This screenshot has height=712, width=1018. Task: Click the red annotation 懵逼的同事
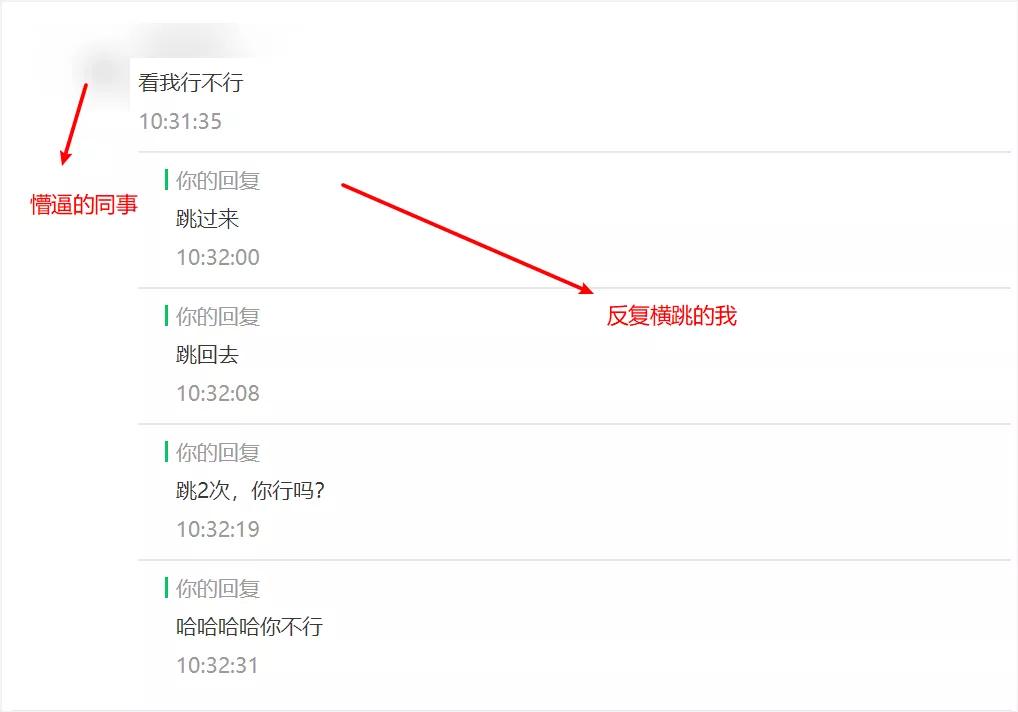pos(84,205)
